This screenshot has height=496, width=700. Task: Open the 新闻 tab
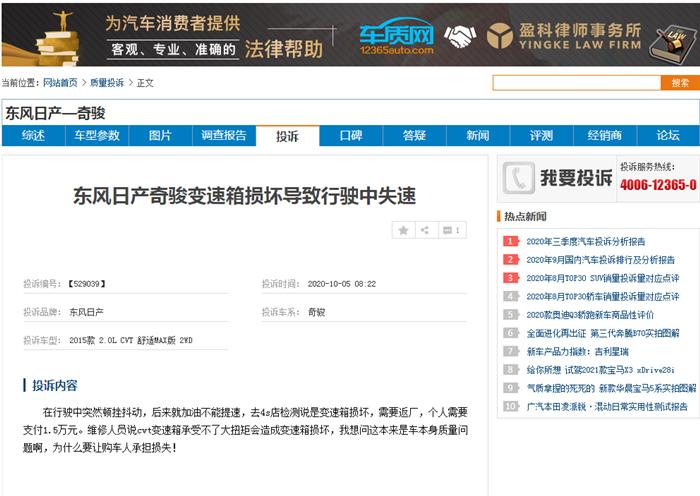click(478, 136)
